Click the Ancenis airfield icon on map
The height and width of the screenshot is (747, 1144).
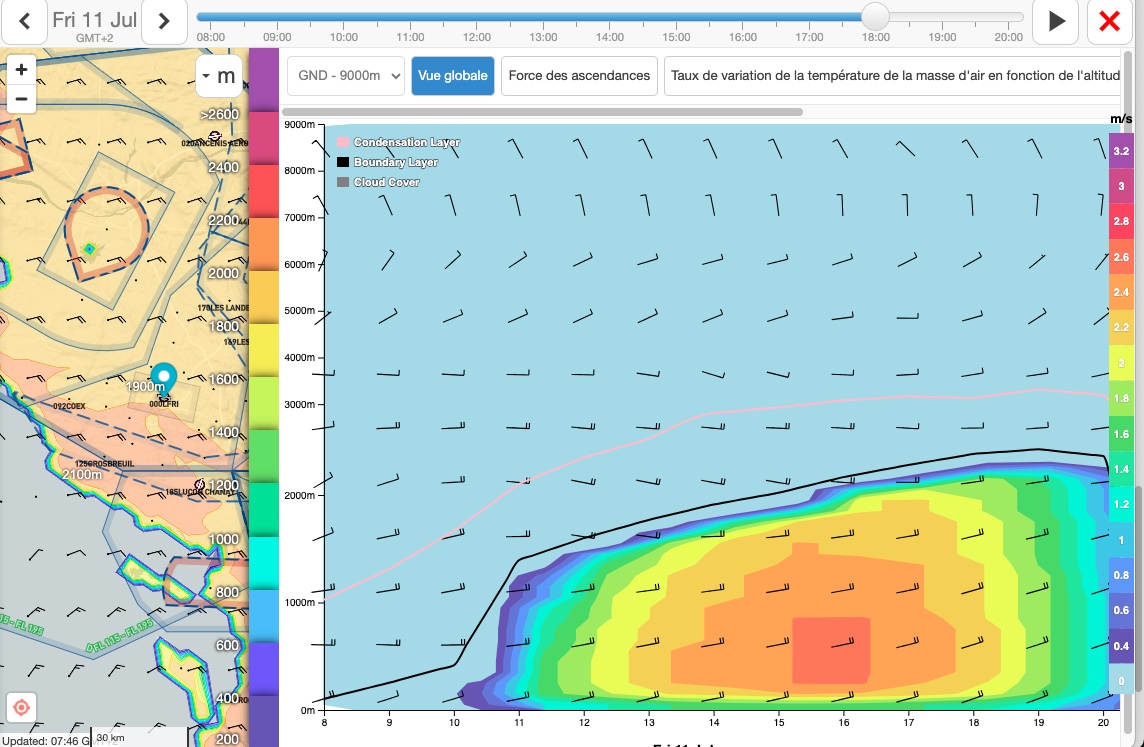[x=214, y=135]
